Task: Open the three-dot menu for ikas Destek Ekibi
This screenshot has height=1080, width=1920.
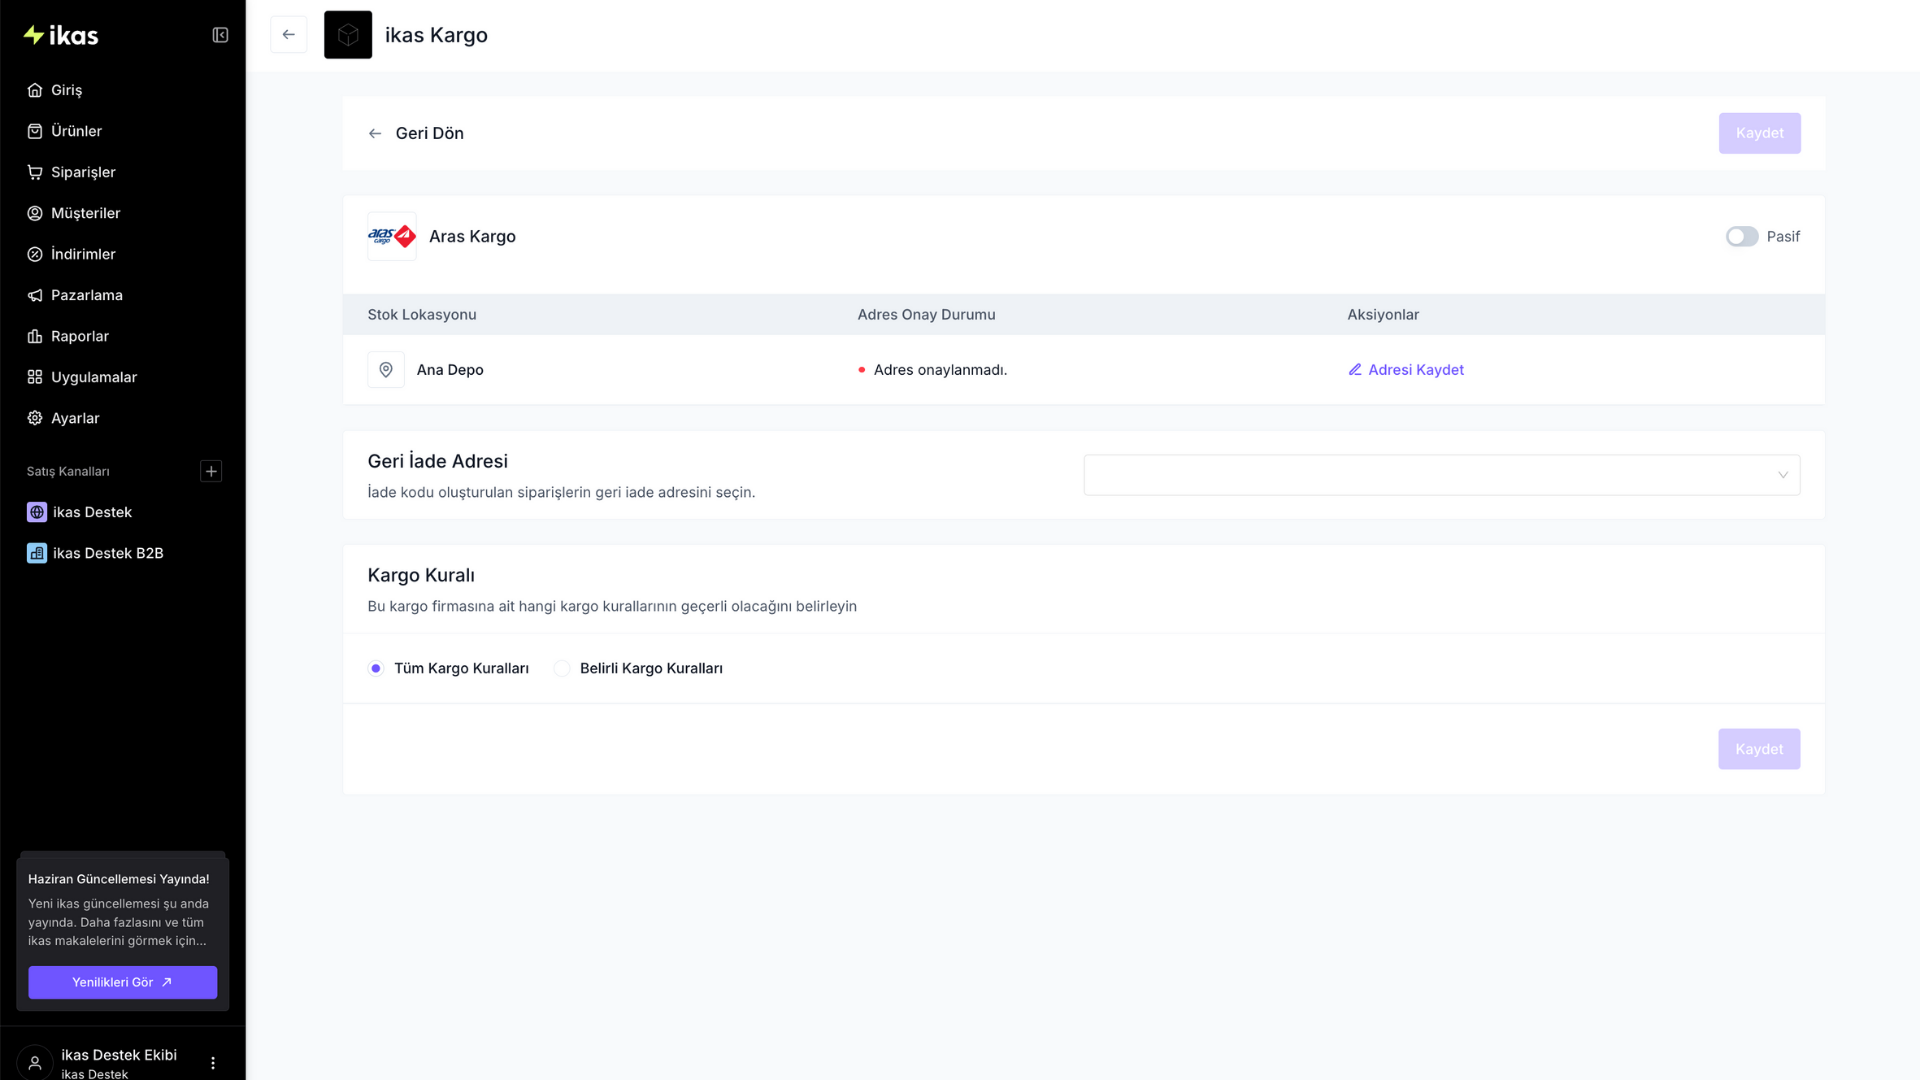Action: click(213, 1063)
